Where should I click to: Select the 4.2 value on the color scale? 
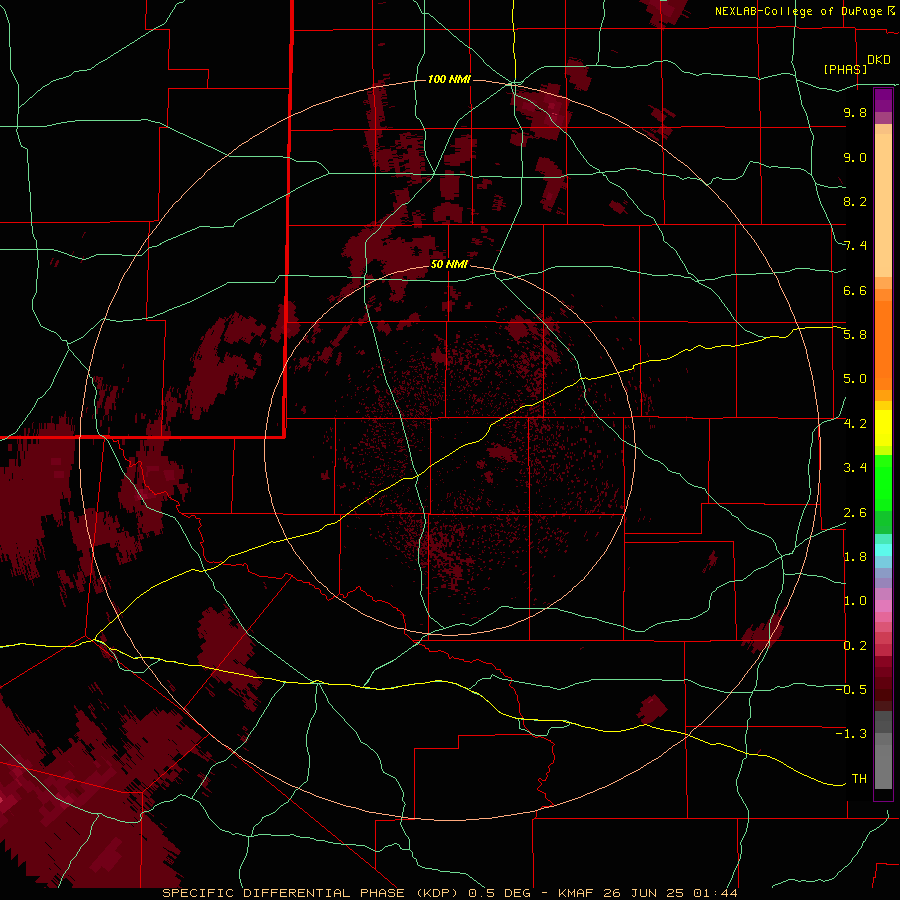(x=855, y=424)
